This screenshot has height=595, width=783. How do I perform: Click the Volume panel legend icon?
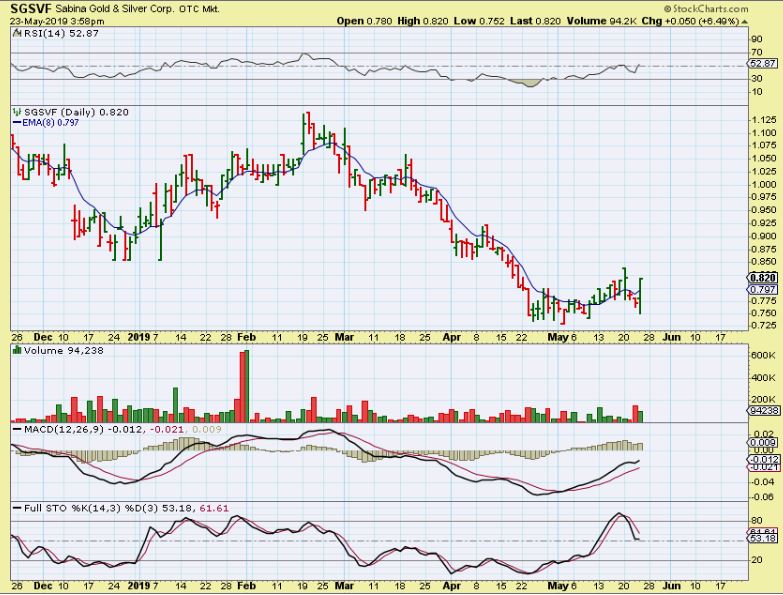pyautogui.click(x=13, y=352)
